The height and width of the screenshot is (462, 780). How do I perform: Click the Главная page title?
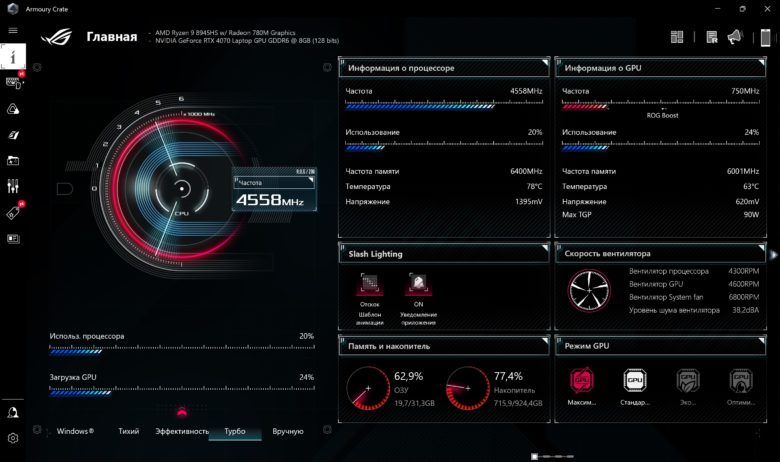pyautogui.click(x=111, y=37)
